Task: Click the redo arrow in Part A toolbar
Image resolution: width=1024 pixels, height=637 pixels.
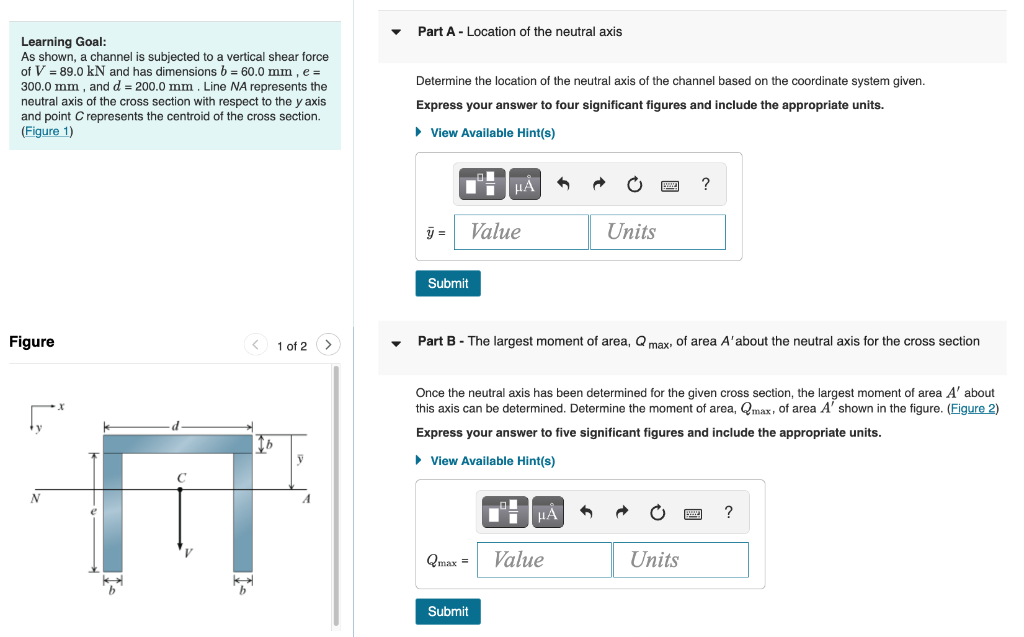Action: (x=597, y=183)
